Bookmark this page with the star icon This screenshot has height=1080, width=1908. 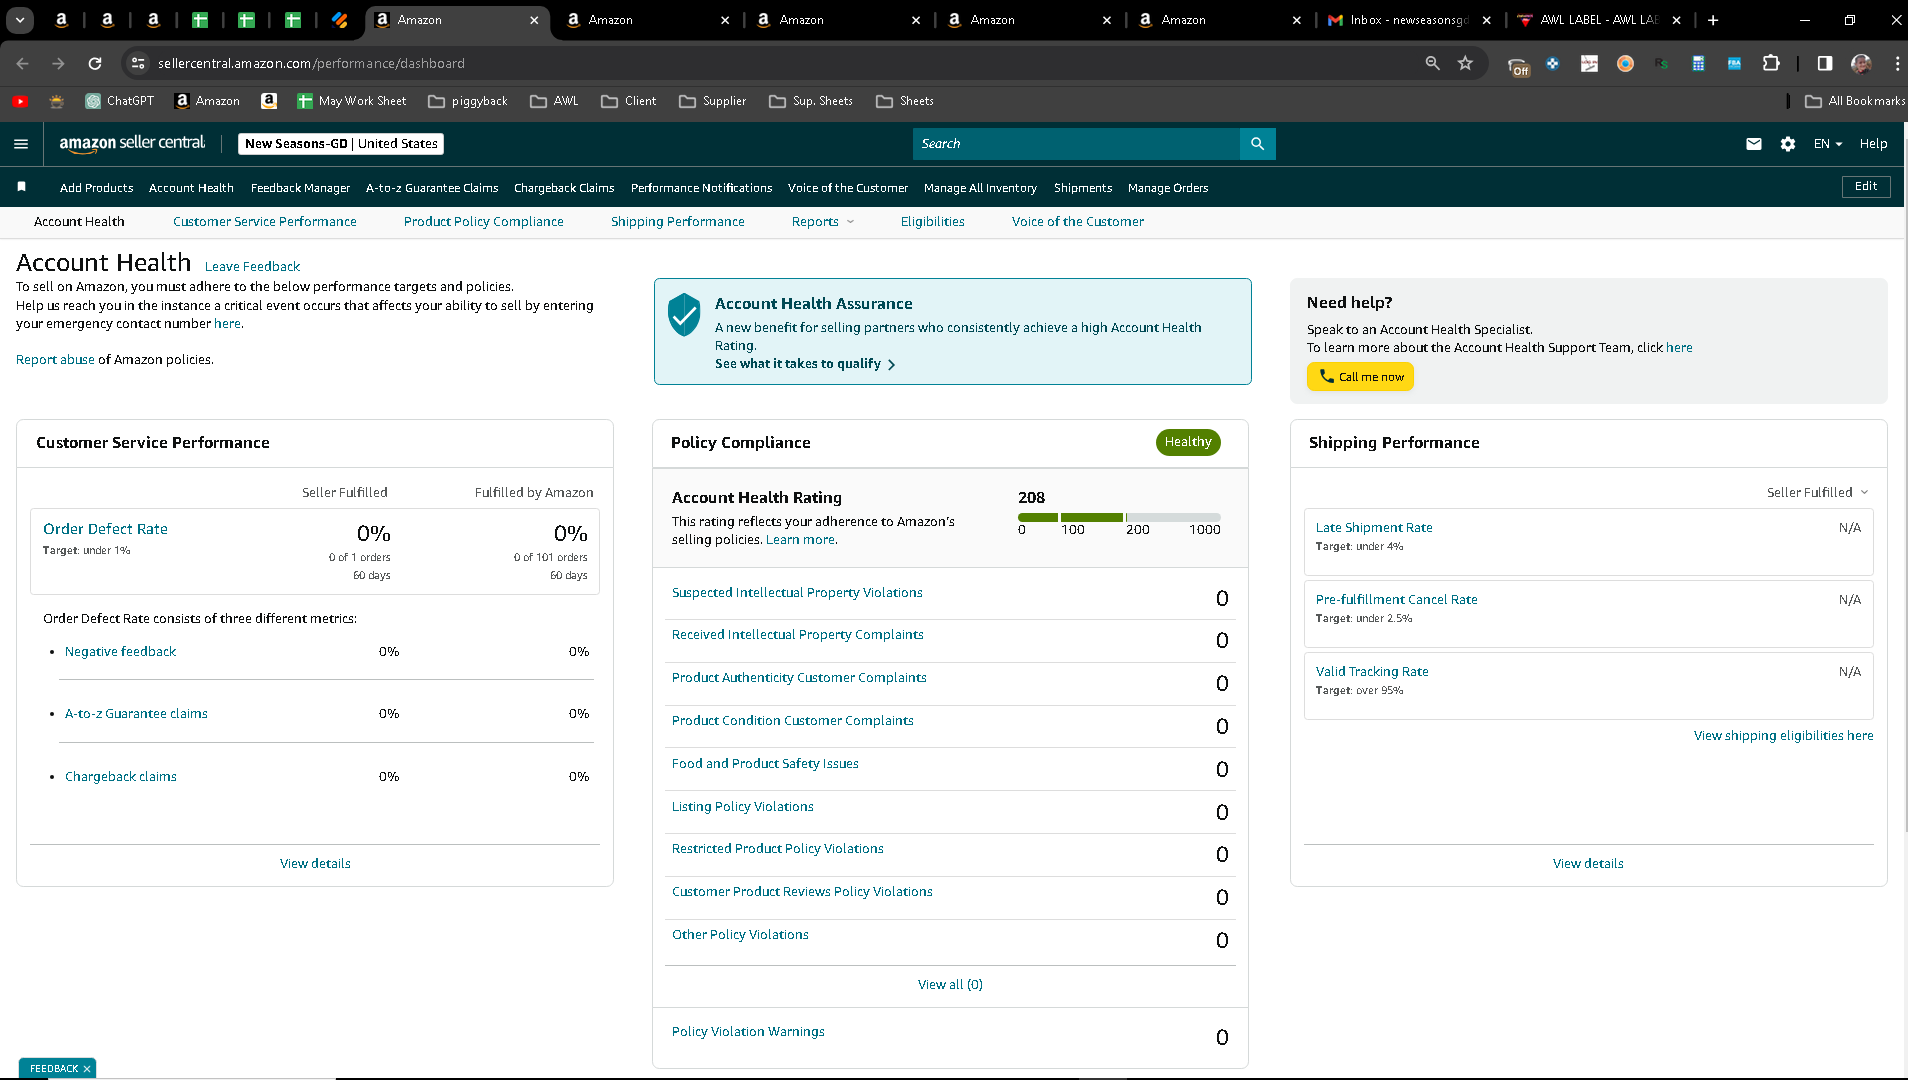[x=1466, y=63]
